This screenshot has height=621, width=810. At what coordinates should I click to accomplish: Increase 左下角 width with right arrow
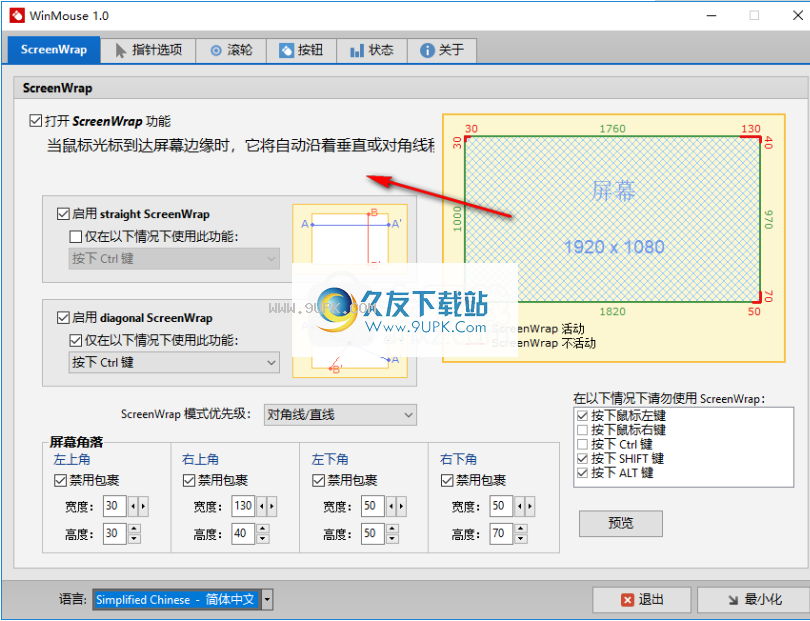click(401, 506)
